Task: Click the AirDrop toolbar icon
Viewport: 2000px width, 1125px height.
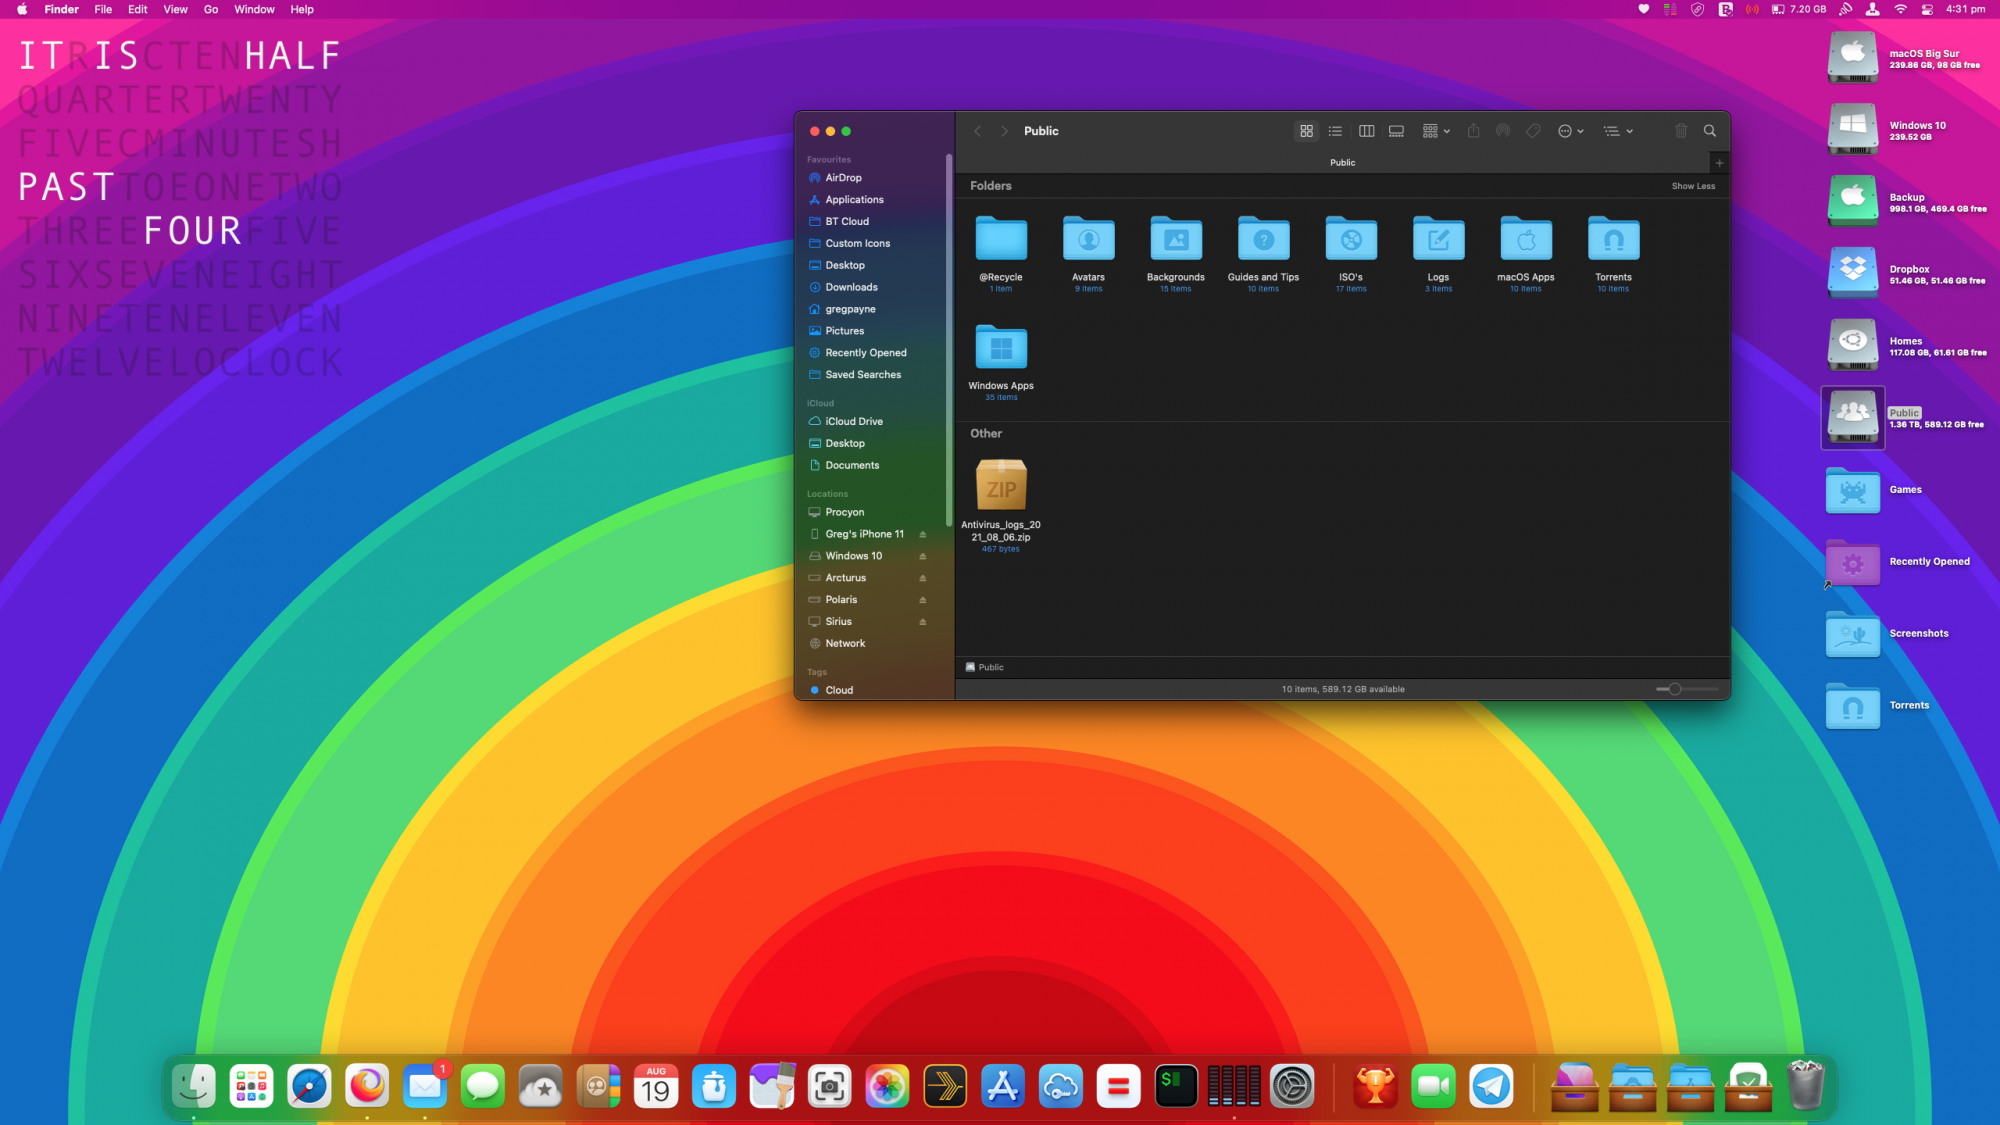Action: click(x=1502, y=131)
